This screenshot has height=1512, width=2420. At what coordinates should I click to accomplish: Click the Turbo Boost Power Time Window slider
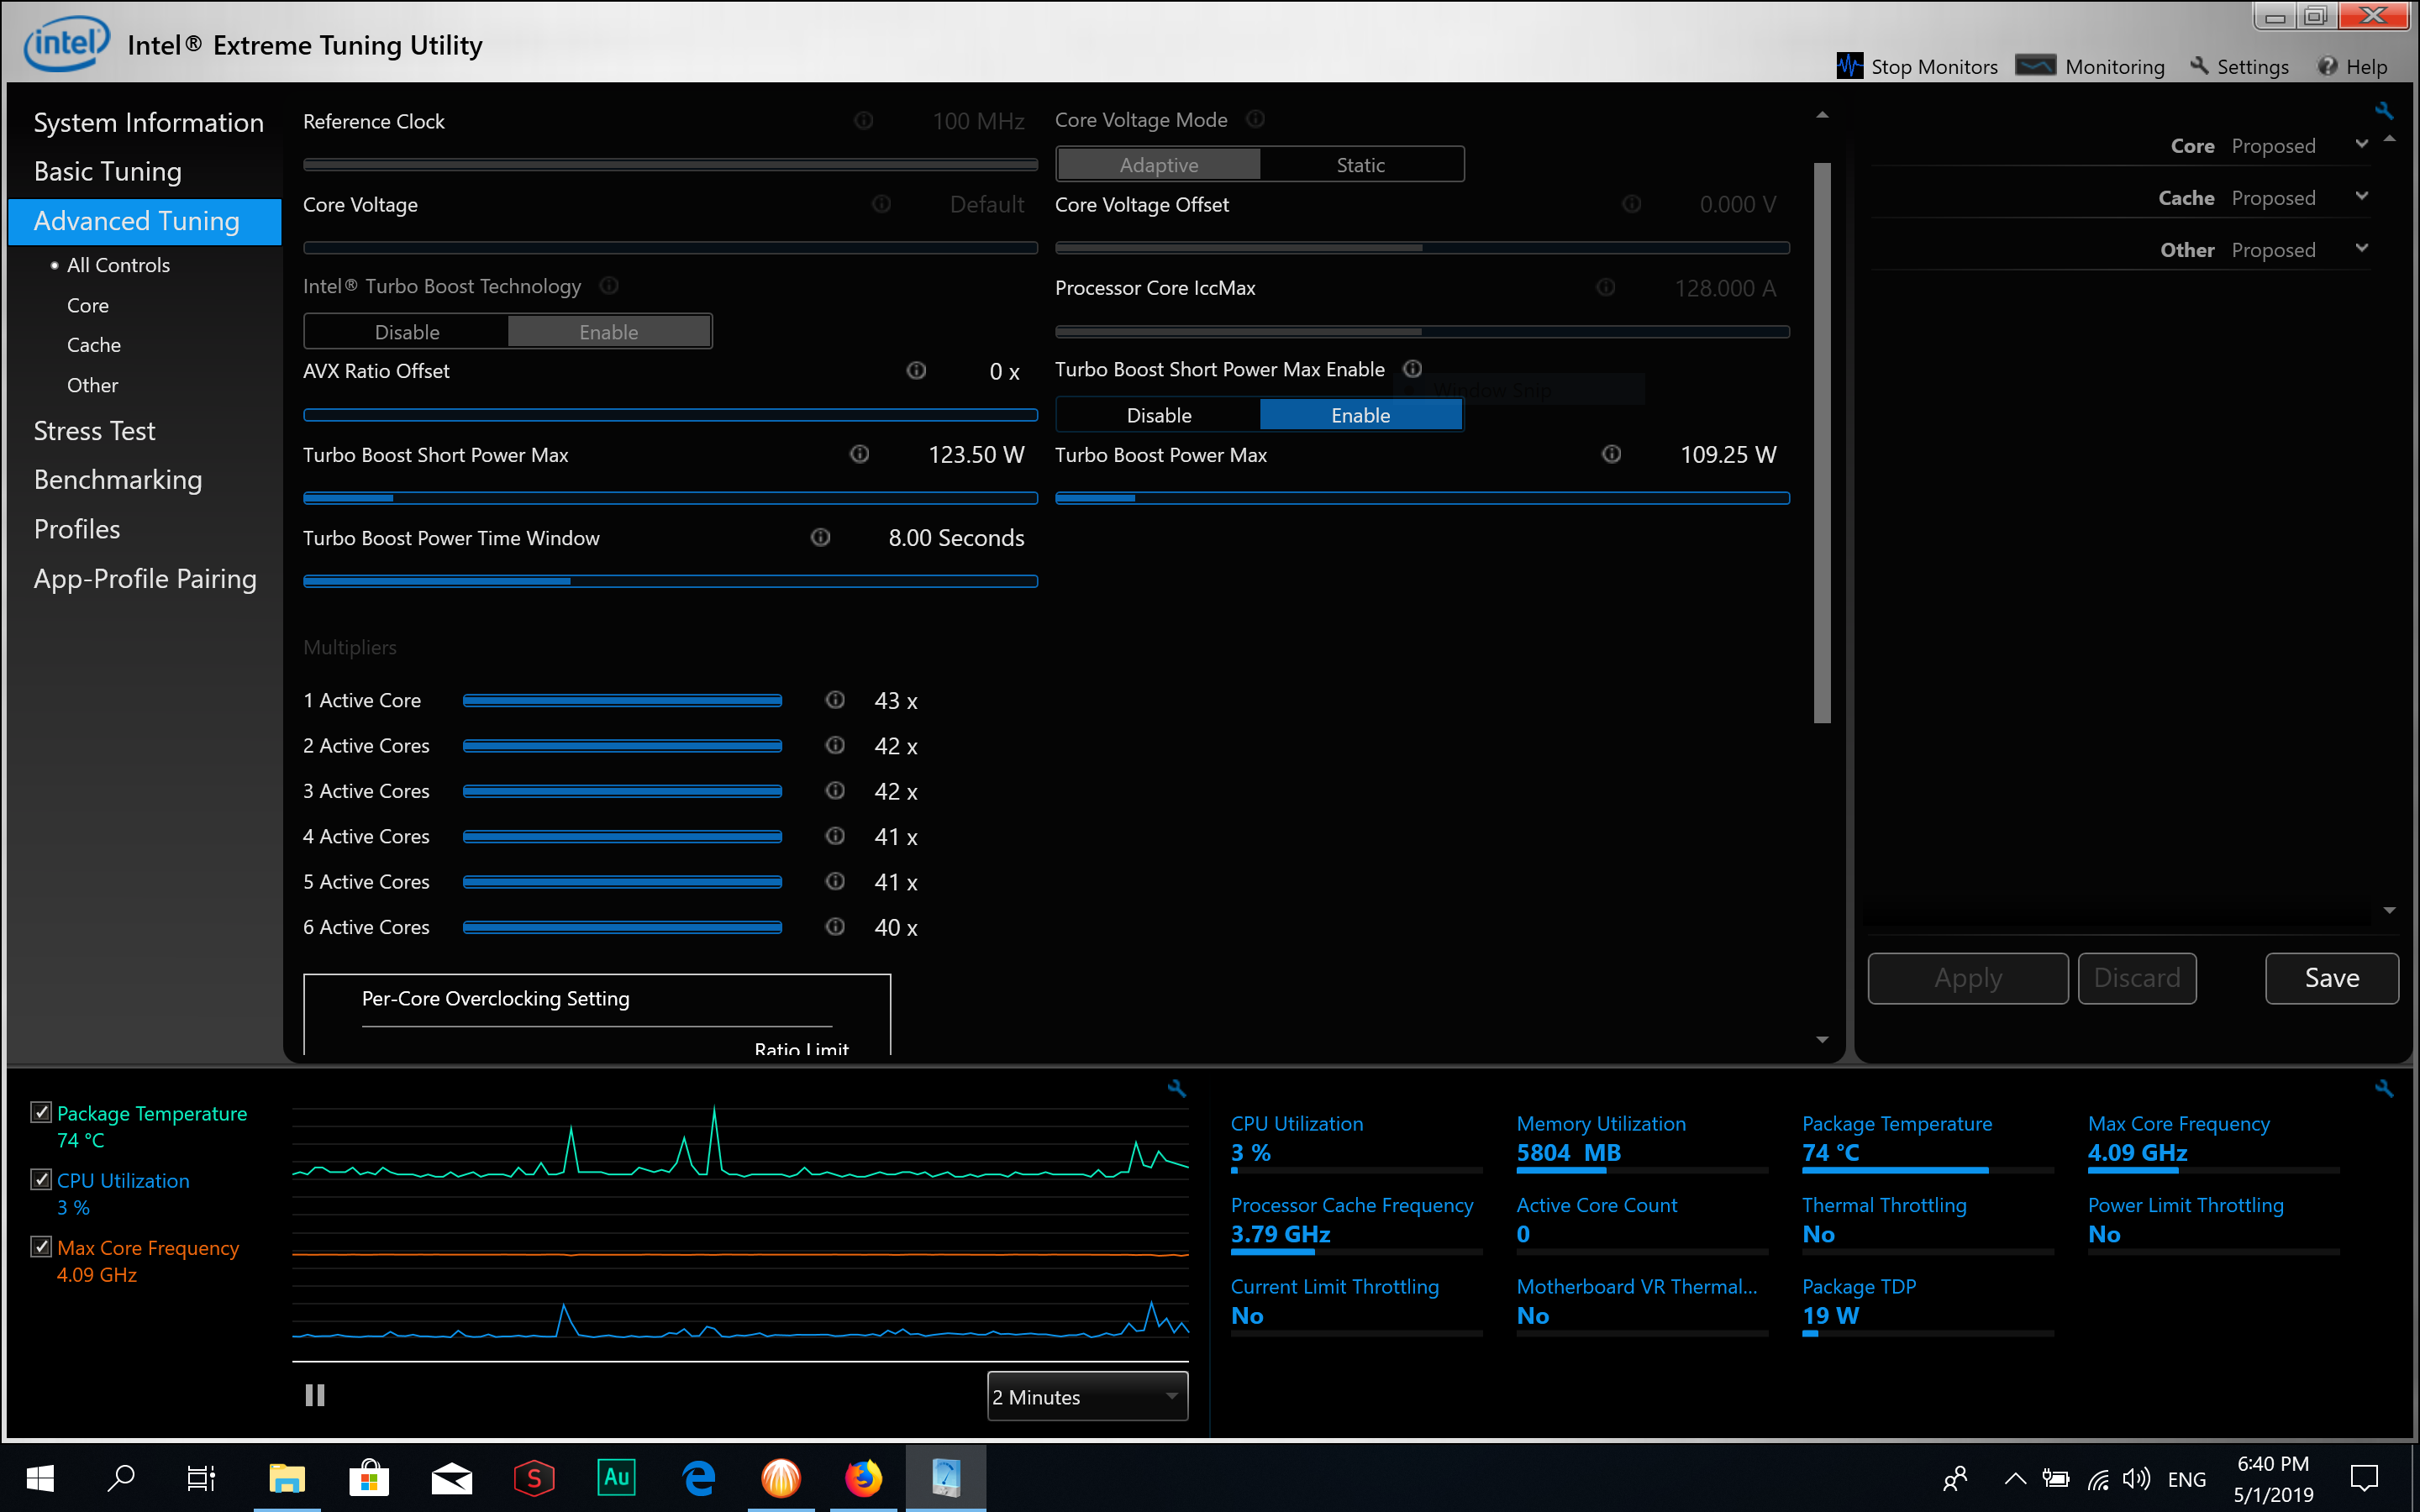(x=670, y=582)
